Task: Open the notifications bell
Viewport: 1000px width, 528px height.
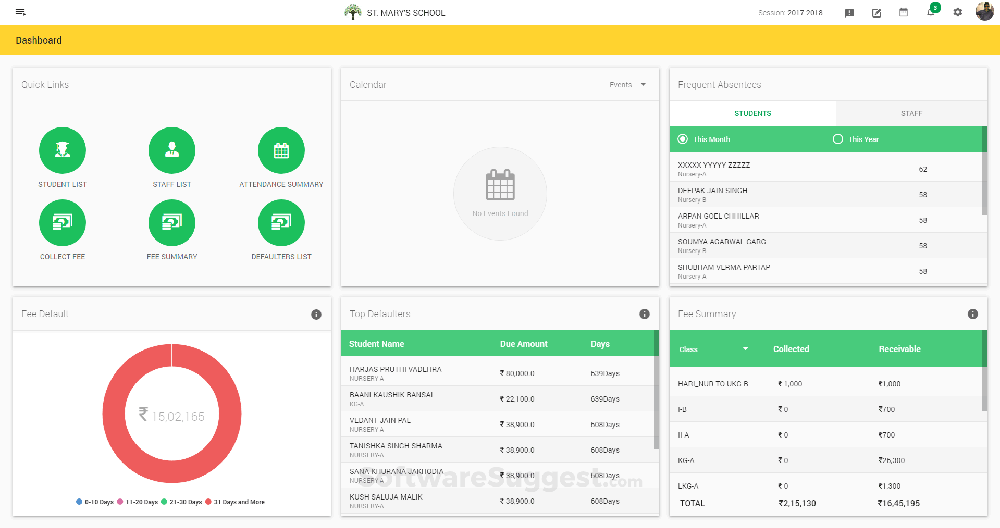Action: point(931,12)
